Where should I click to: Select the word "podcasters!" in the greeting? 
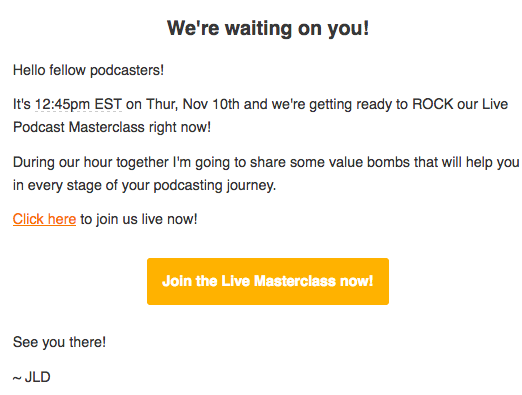click(127, 71)
